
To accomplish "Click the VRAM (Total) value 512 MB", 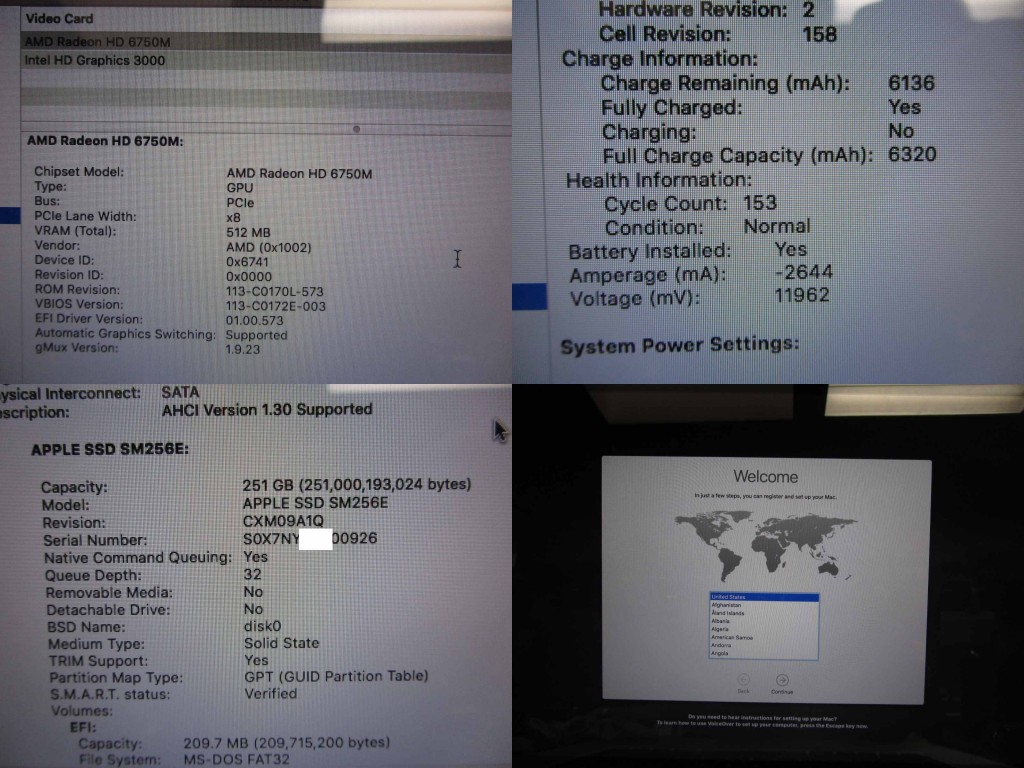I will click(x=248, y=232).
